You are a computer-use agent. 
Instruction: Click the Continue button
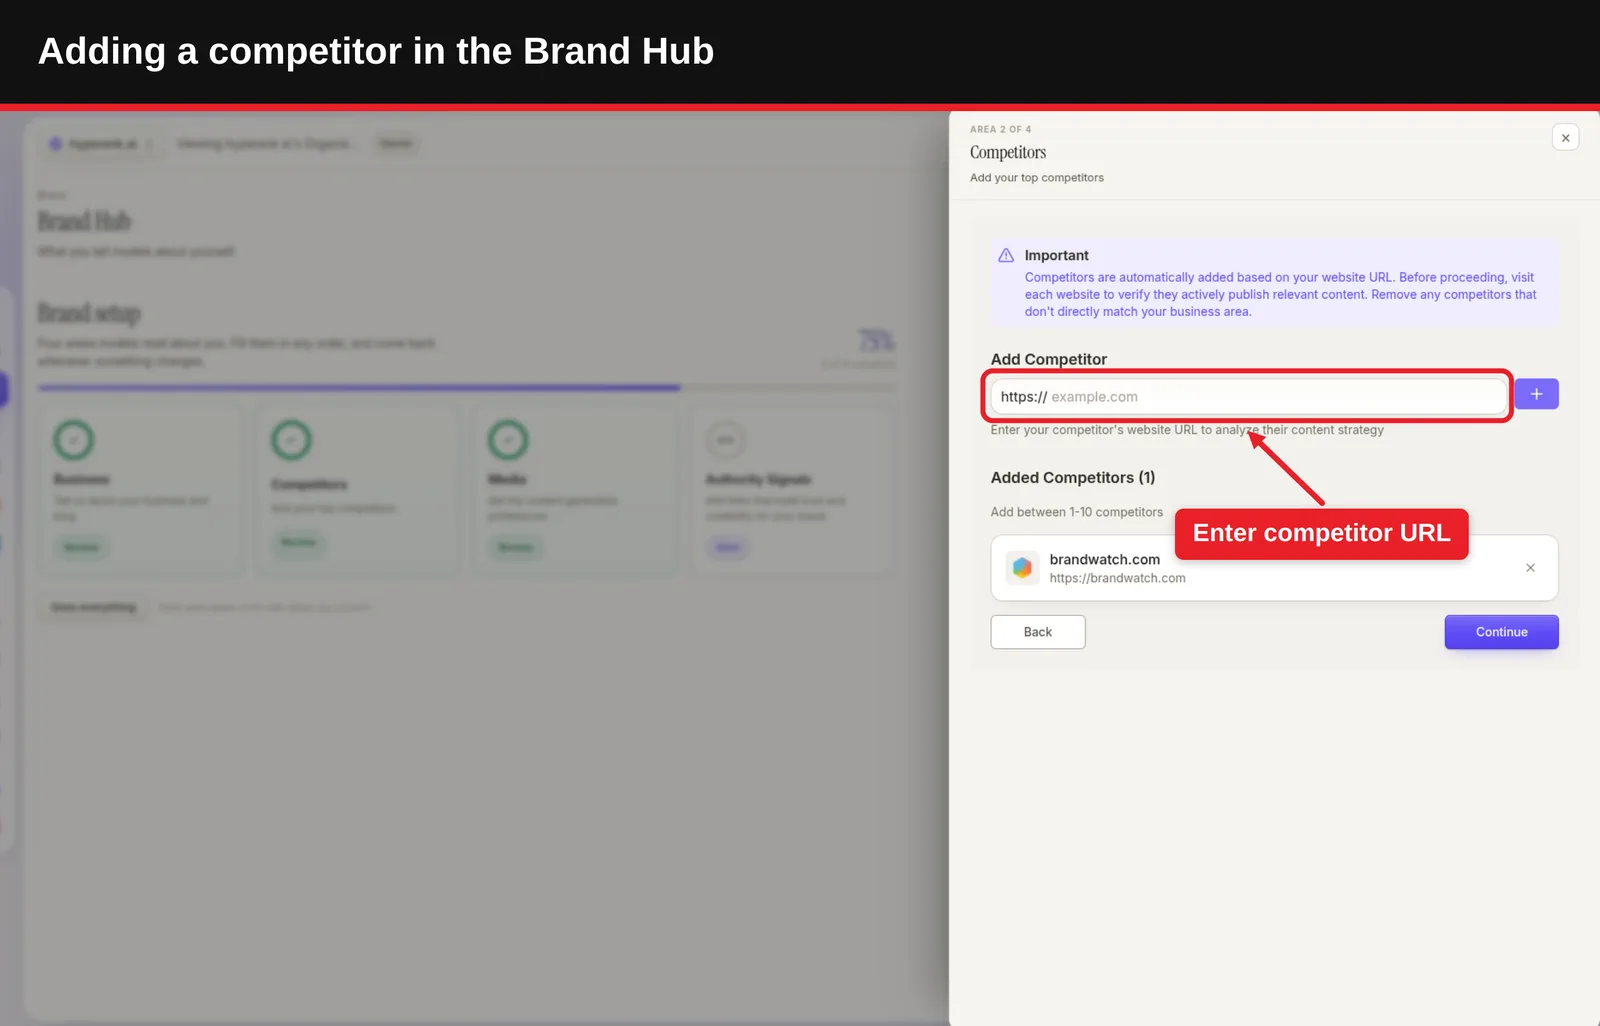click(x=1501, y=632)
